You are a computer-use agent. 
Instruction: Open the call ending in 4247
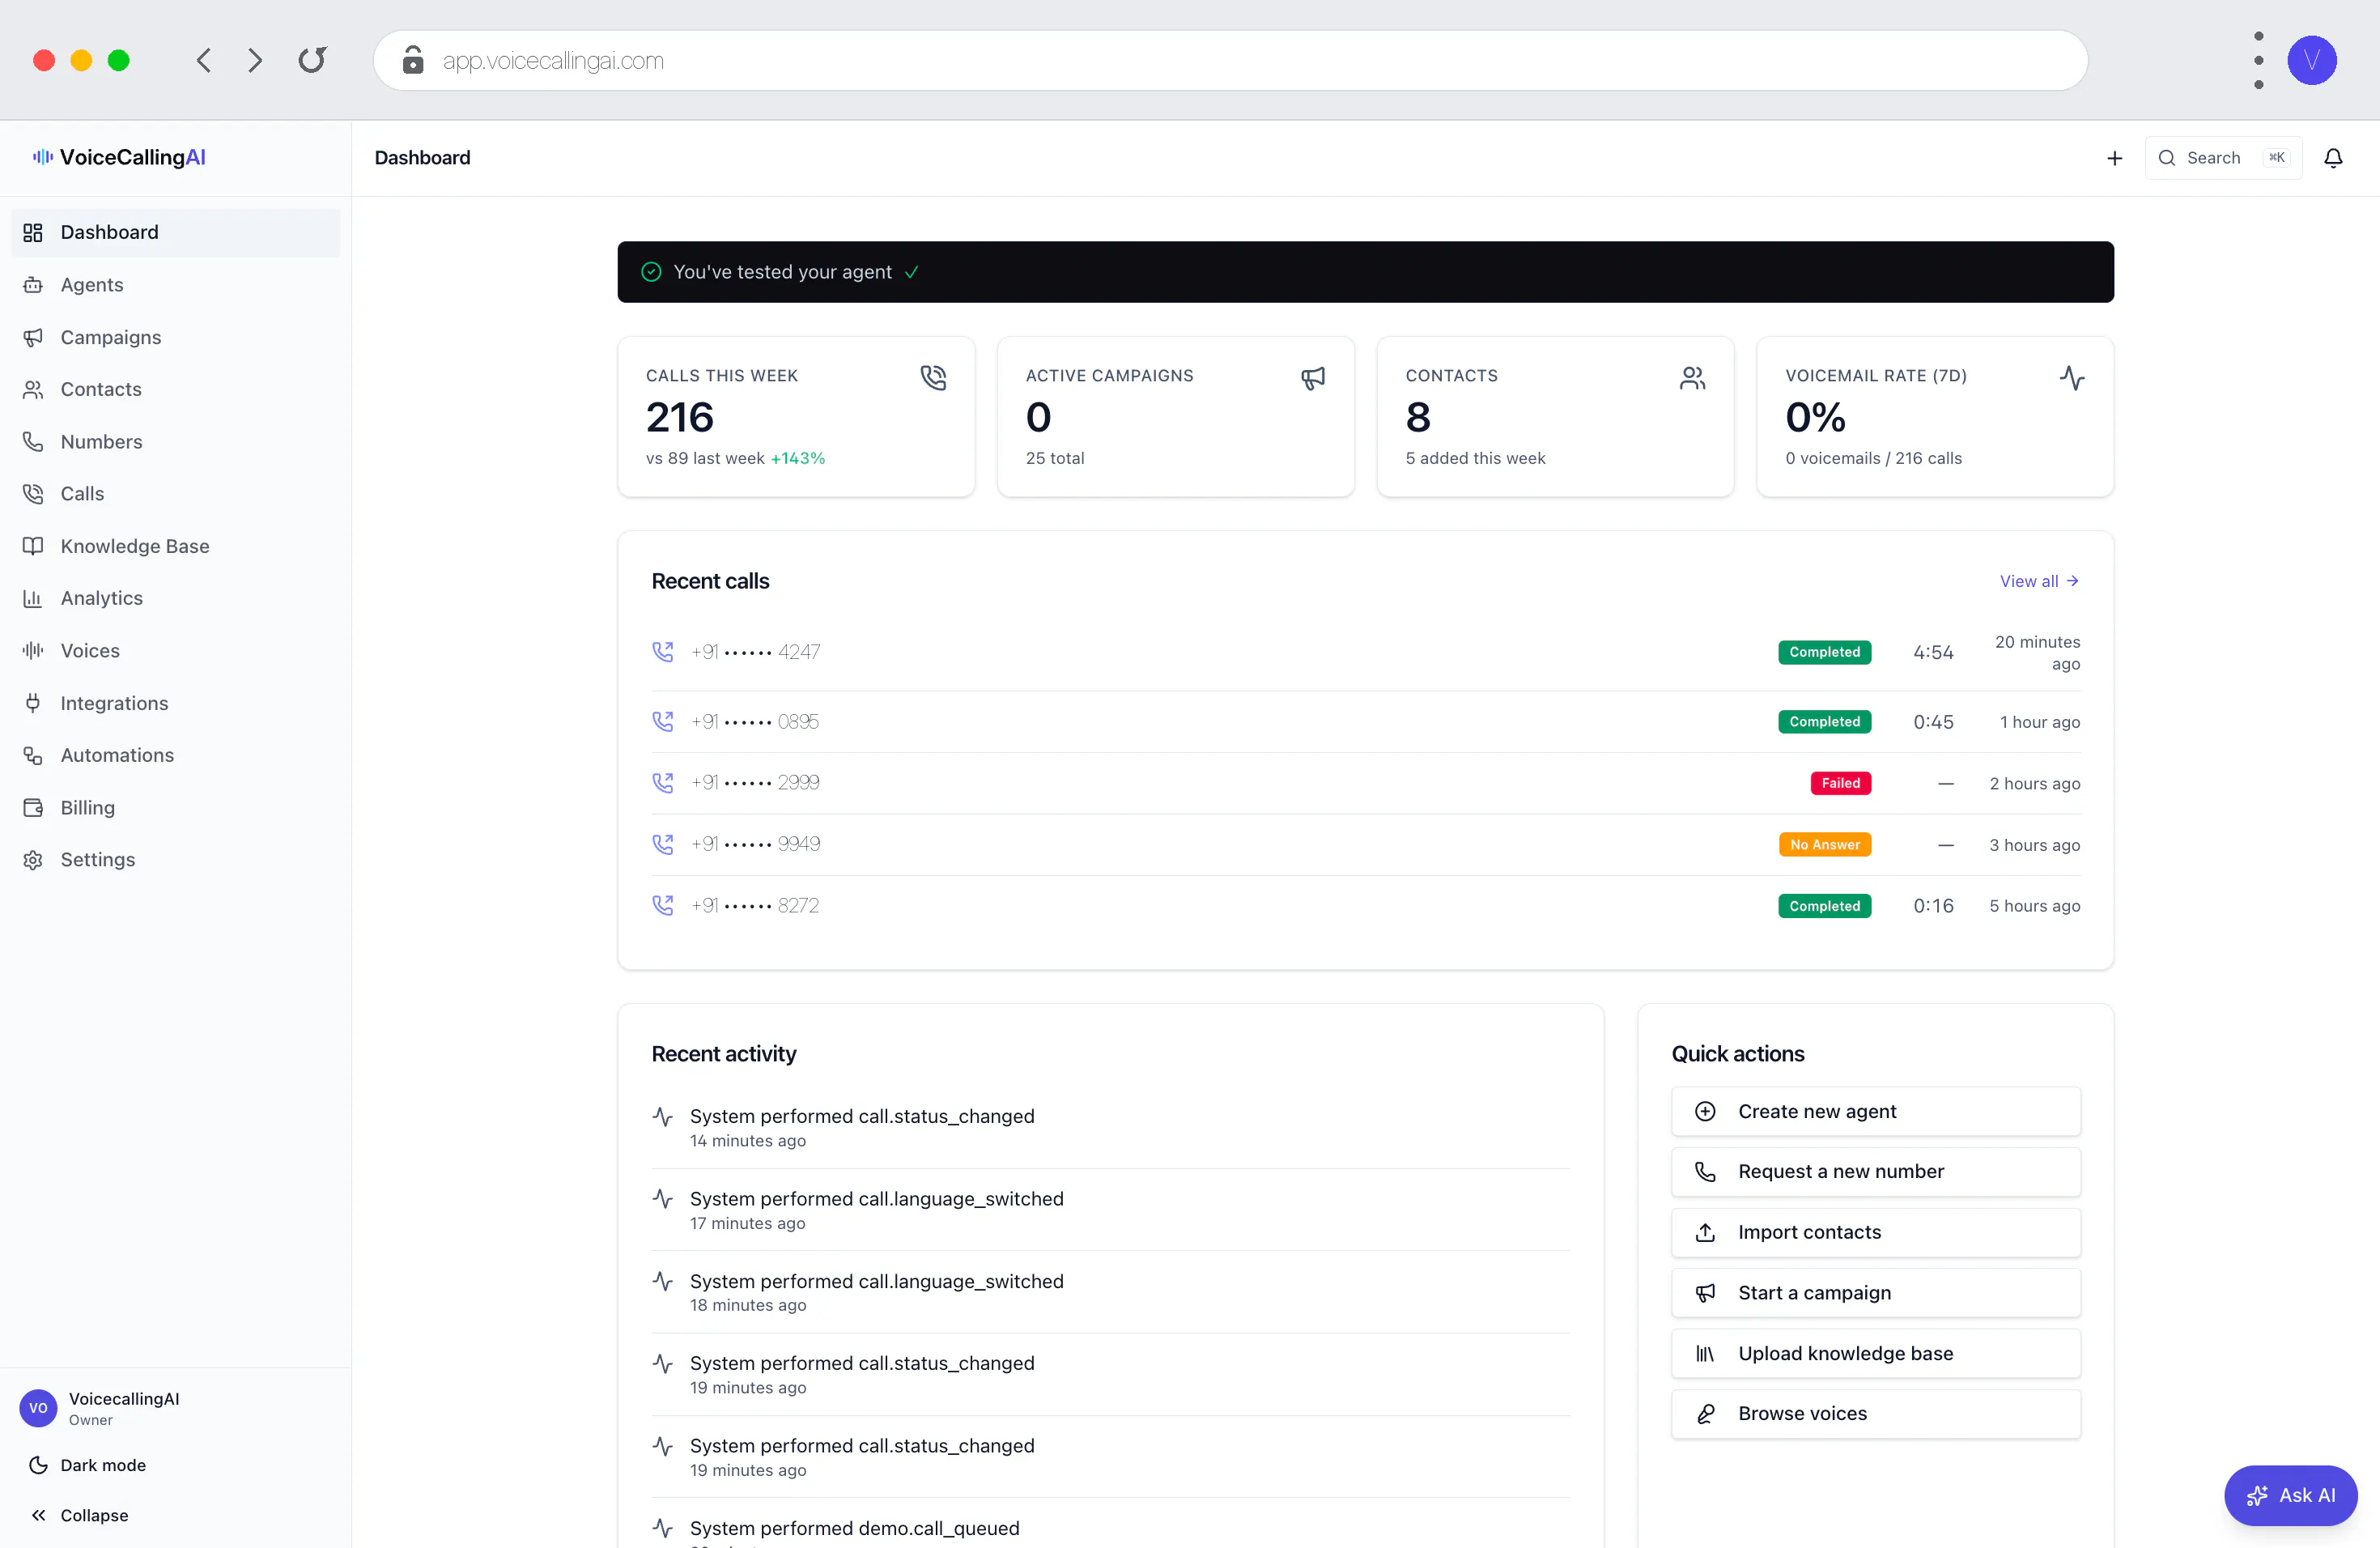[x=1365, y=652]
